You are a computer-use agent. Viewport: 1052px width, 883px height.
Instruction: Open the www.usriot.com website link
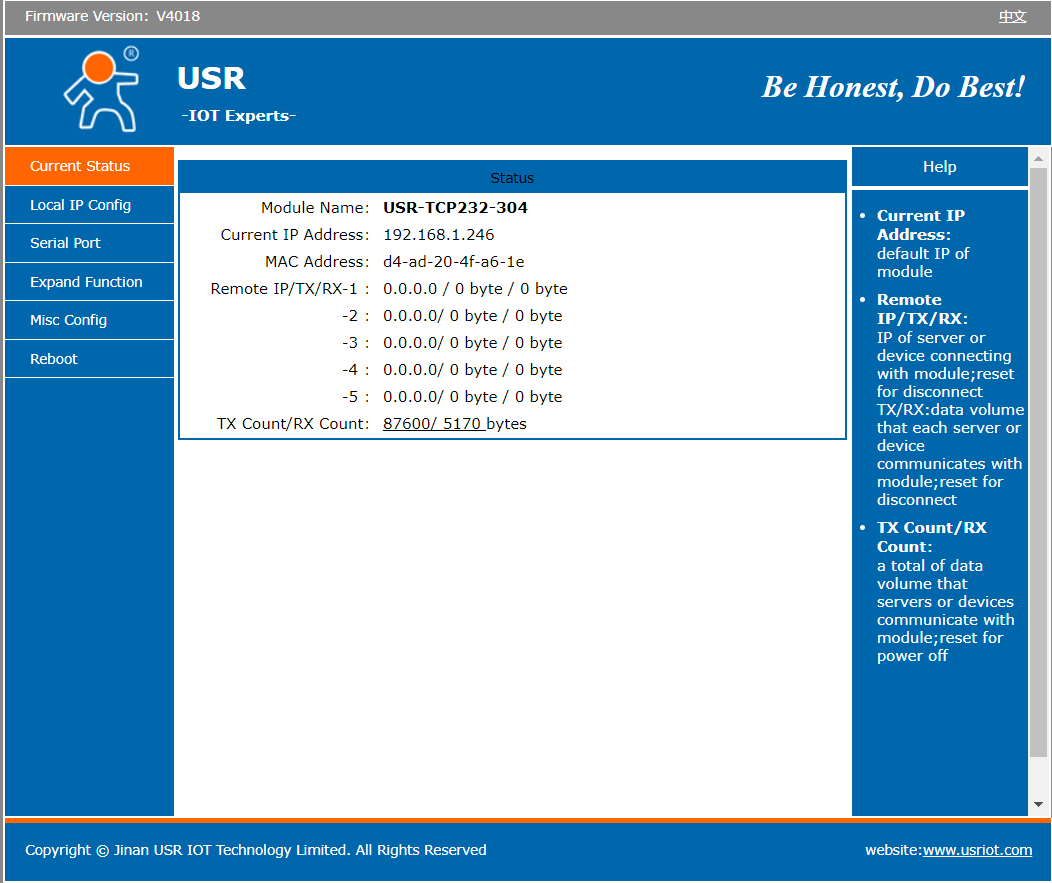pyautogui.click(x=977, y=850)
